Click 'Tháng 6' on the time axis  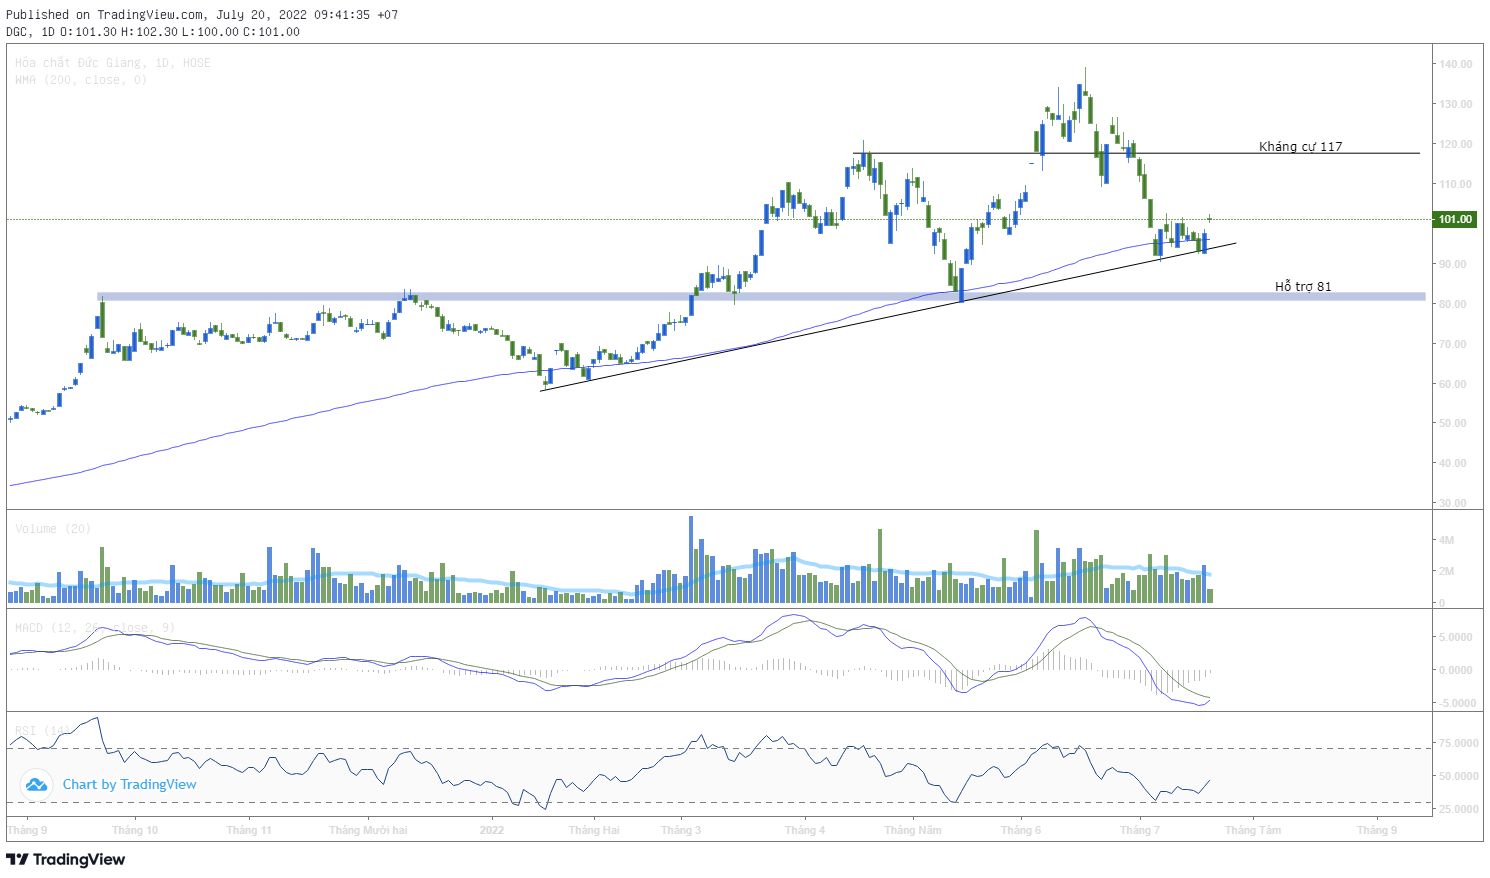coord(1021,830)
